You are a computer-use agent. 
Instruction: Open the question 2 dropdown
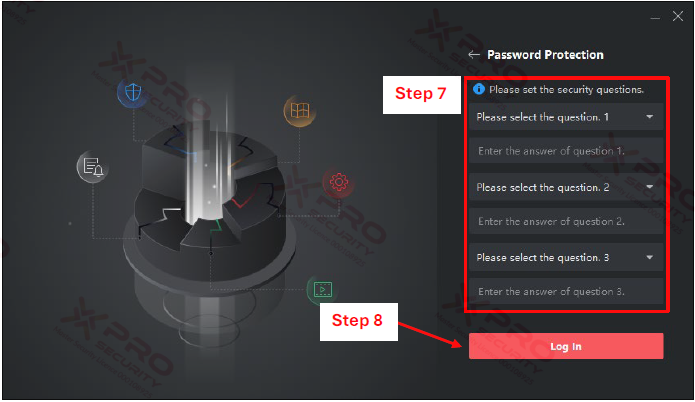click(566, 187)
